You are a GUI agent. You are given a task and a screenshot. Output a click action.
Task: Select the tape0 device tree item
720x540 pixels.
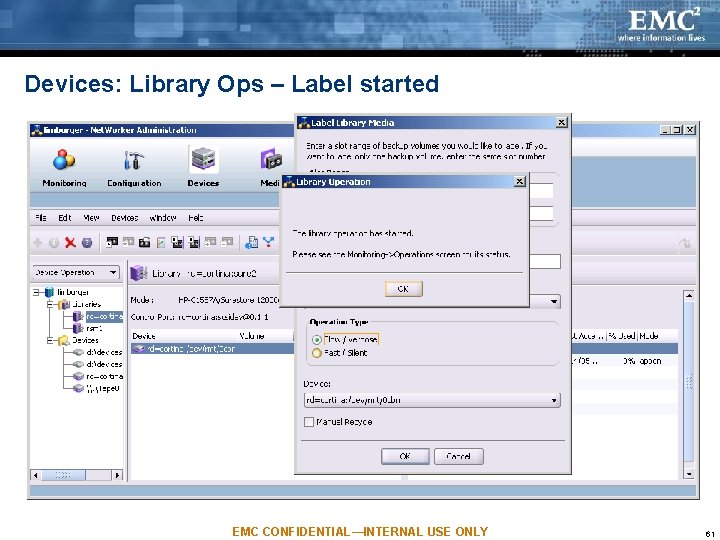click(x=103, y=388)
